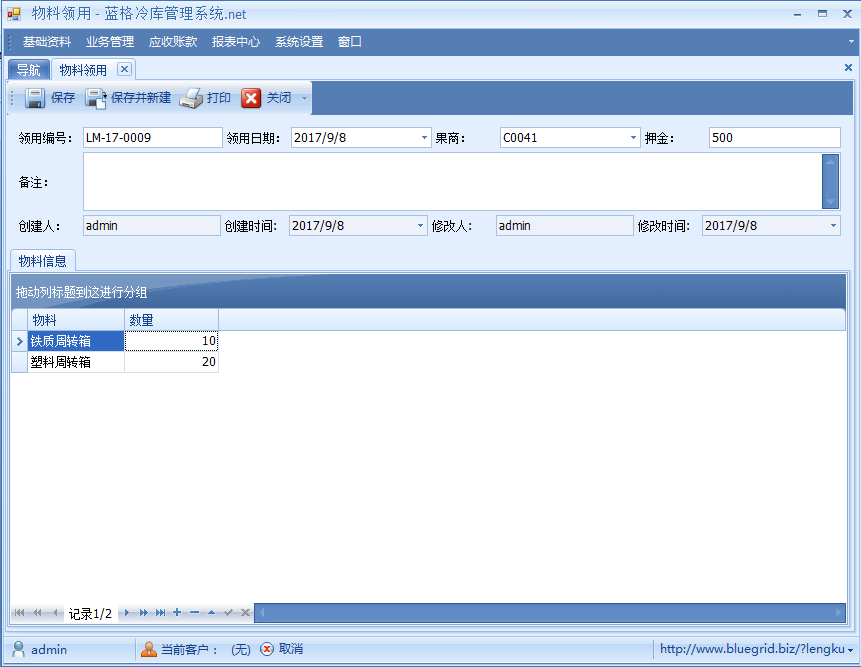Click the red 关闭 (Close) toolbar icon
The width and height of the screenshot is (861, 667).
click(251, 98)
